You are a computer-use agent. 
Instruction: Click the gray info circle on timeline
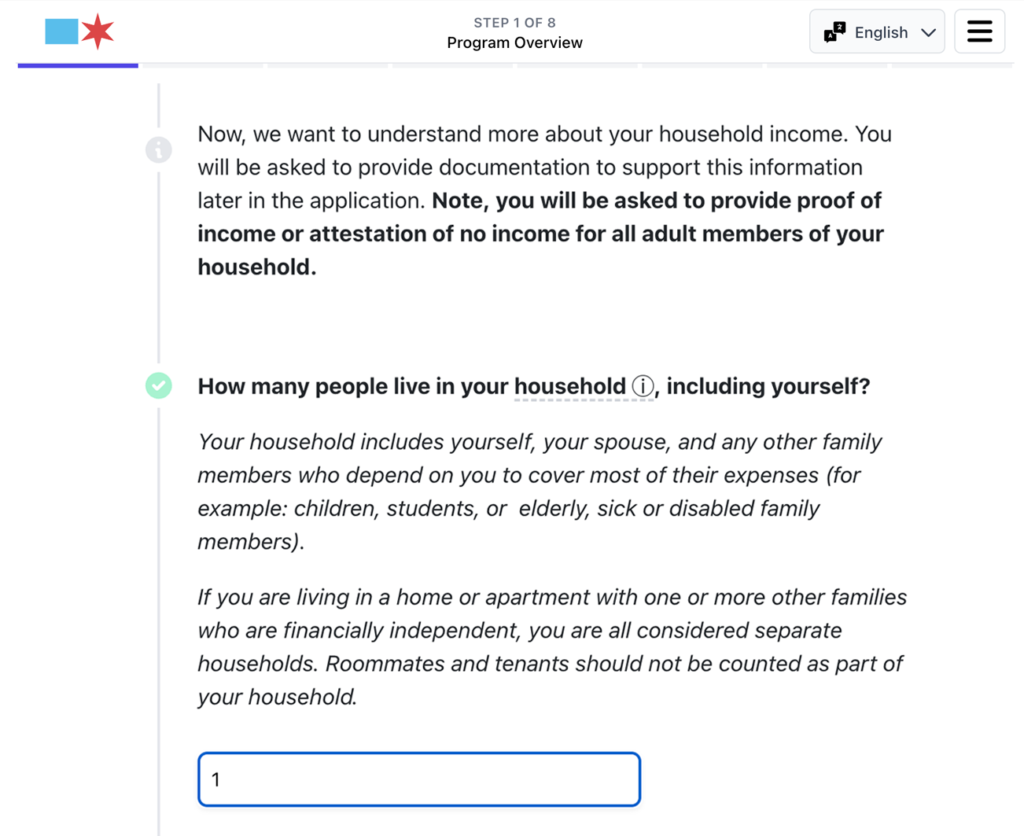(x=158, y=150)
